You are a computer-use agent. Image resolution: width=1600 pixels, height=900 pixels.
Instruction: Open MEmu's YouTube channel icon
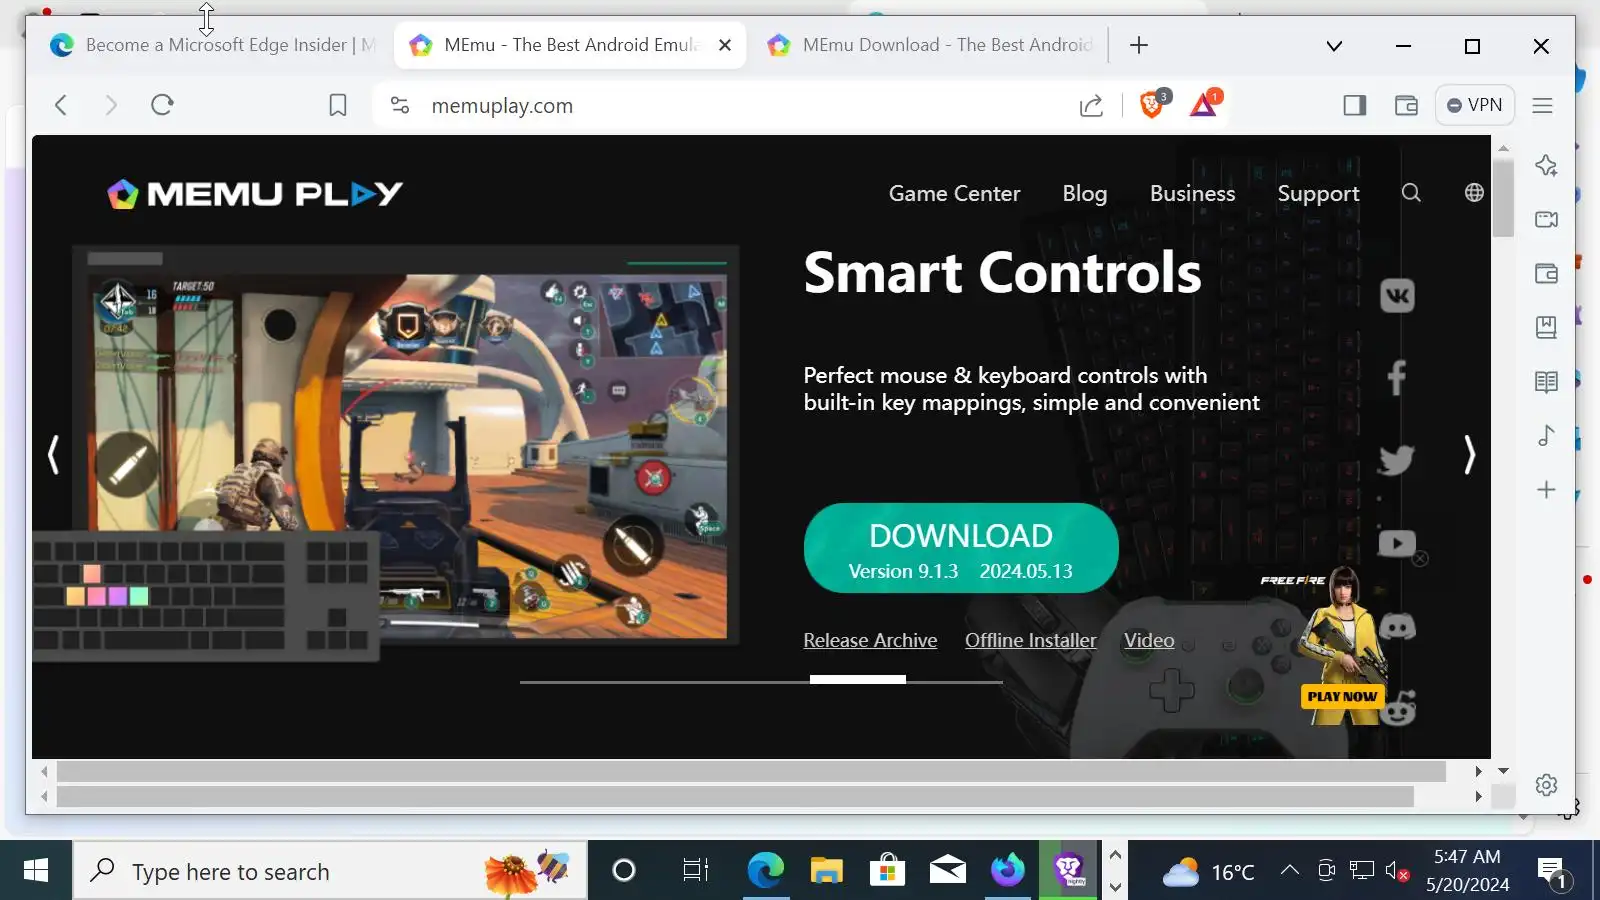pos(1397,543)
